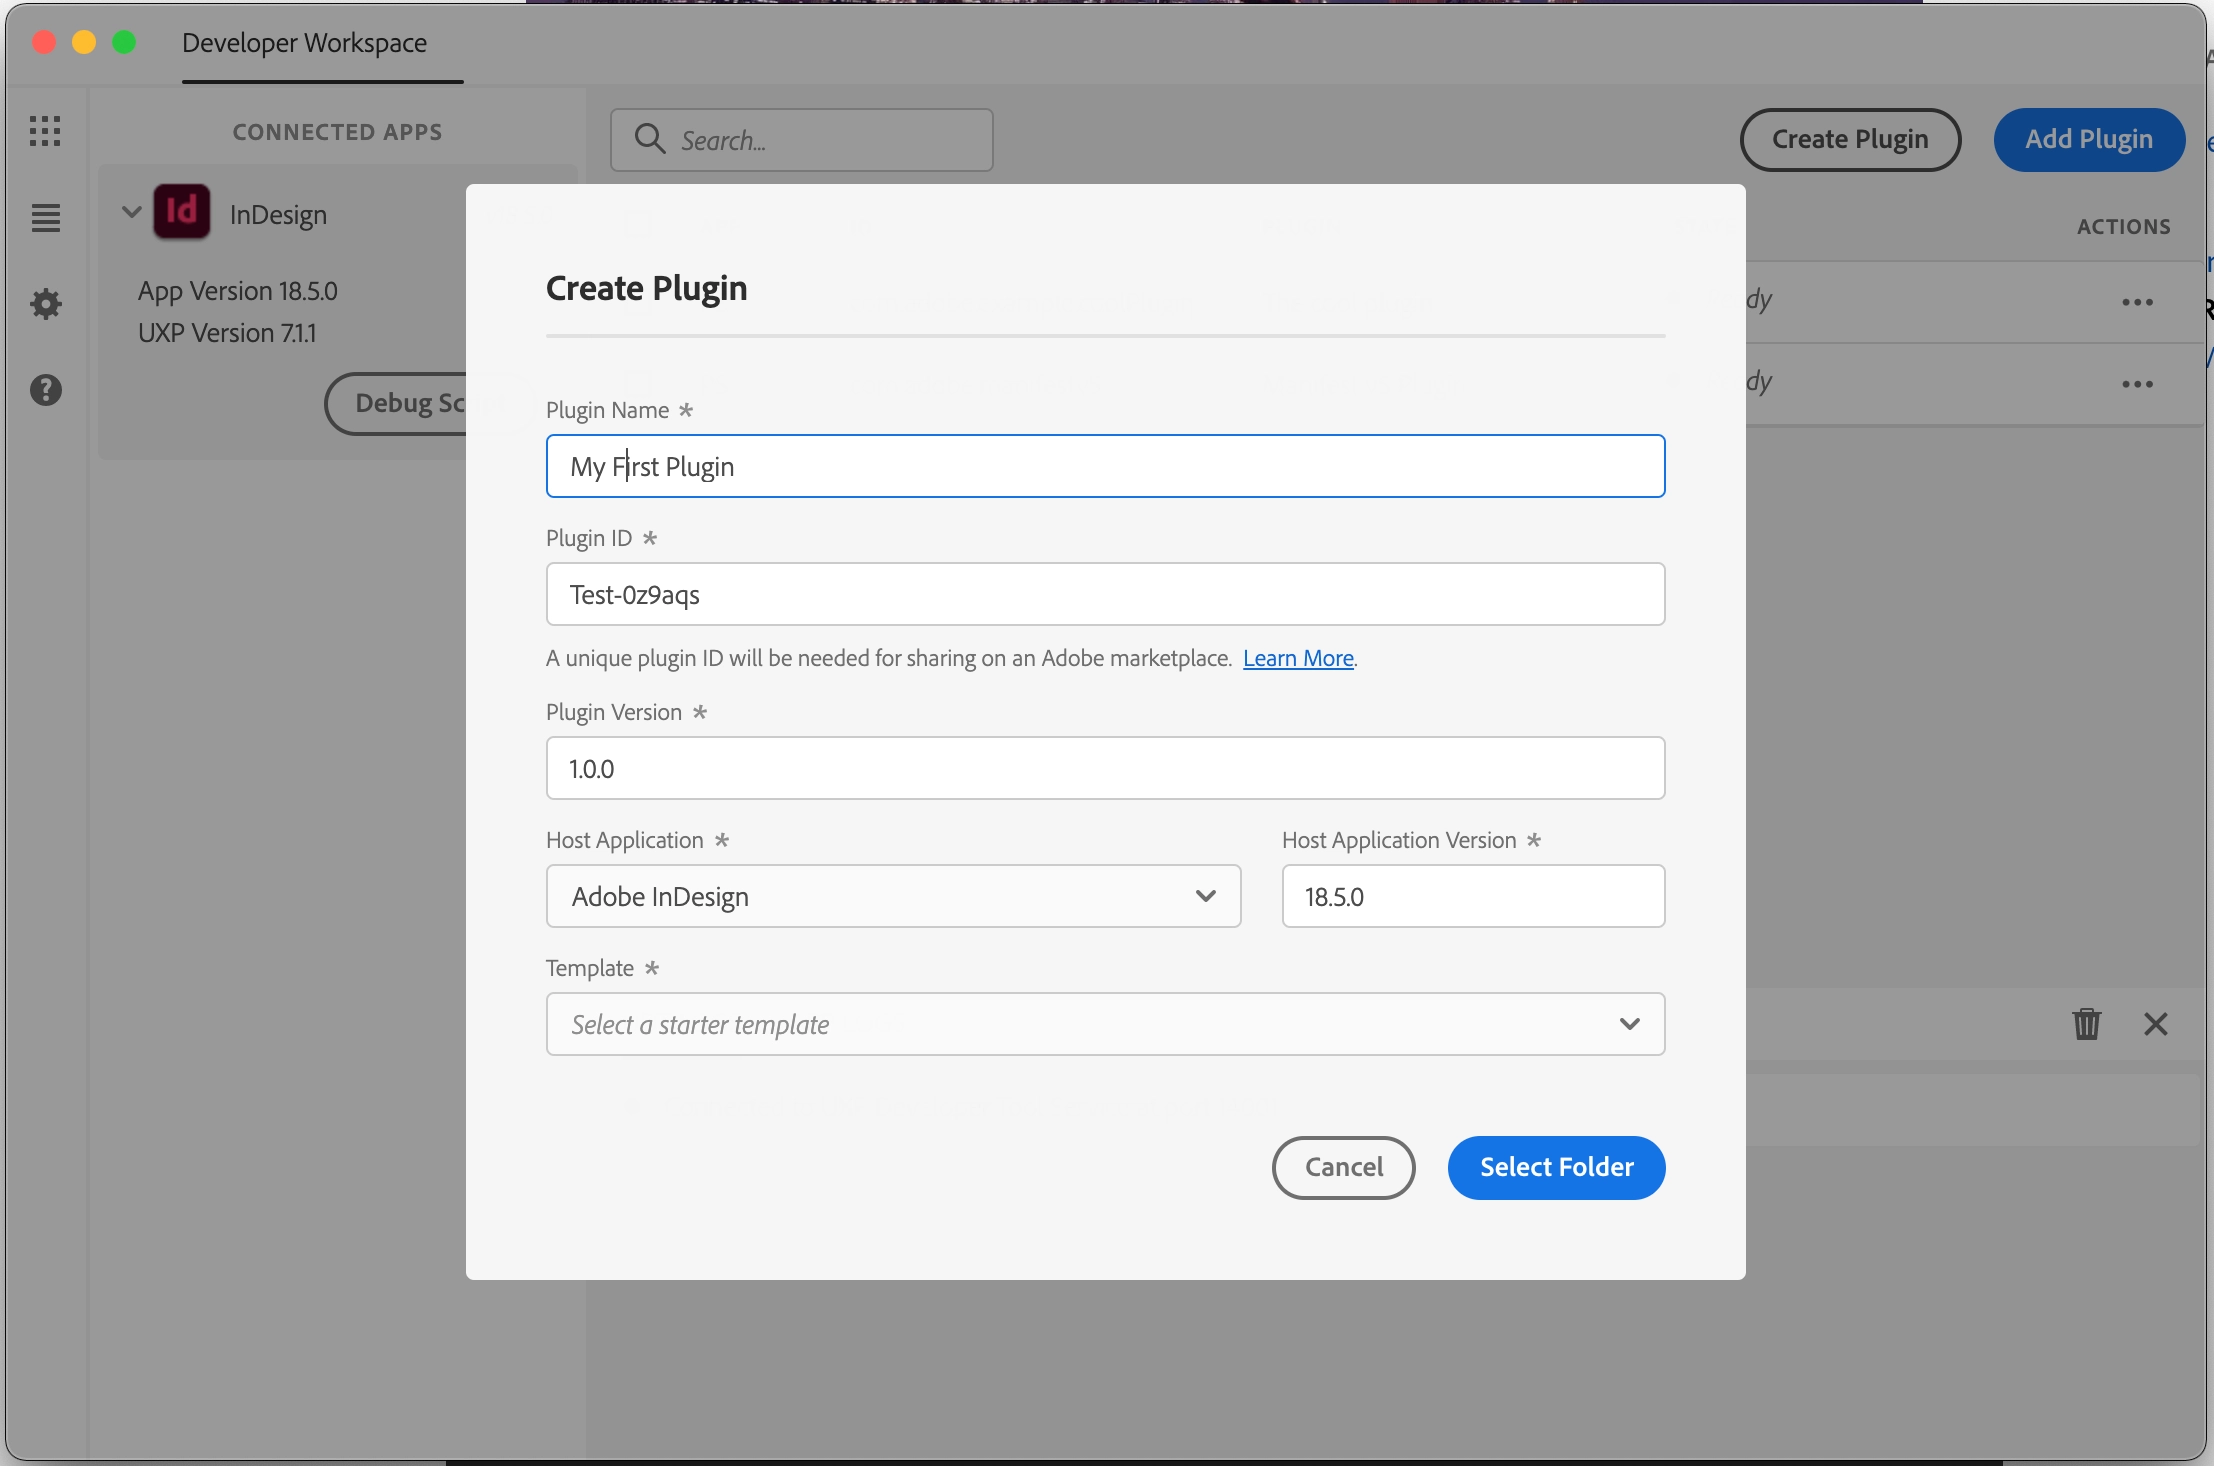
Task: Open the hamburger list icon in sidebar
Action: click(45, 217)
